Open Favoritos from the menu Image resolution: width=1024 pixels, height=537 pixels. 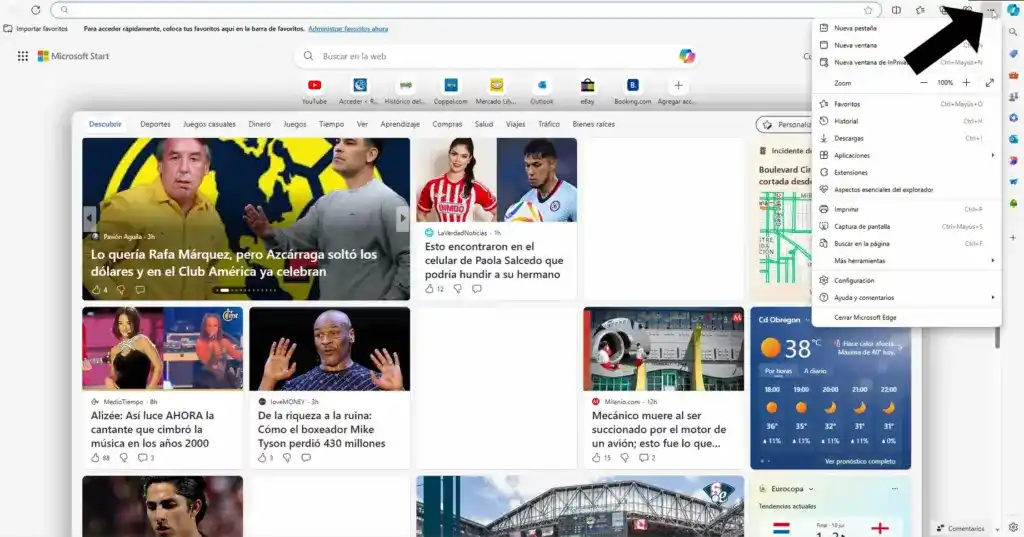(906, 104)
